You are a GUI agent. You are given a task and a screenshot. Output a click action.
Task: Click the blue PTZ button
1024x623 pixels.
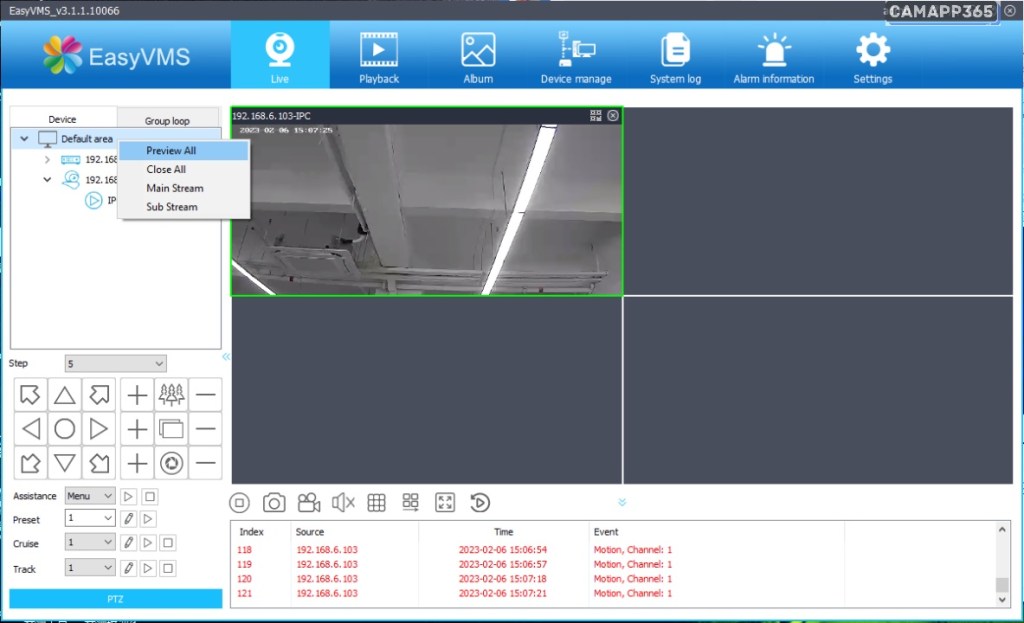click(115, 599)
